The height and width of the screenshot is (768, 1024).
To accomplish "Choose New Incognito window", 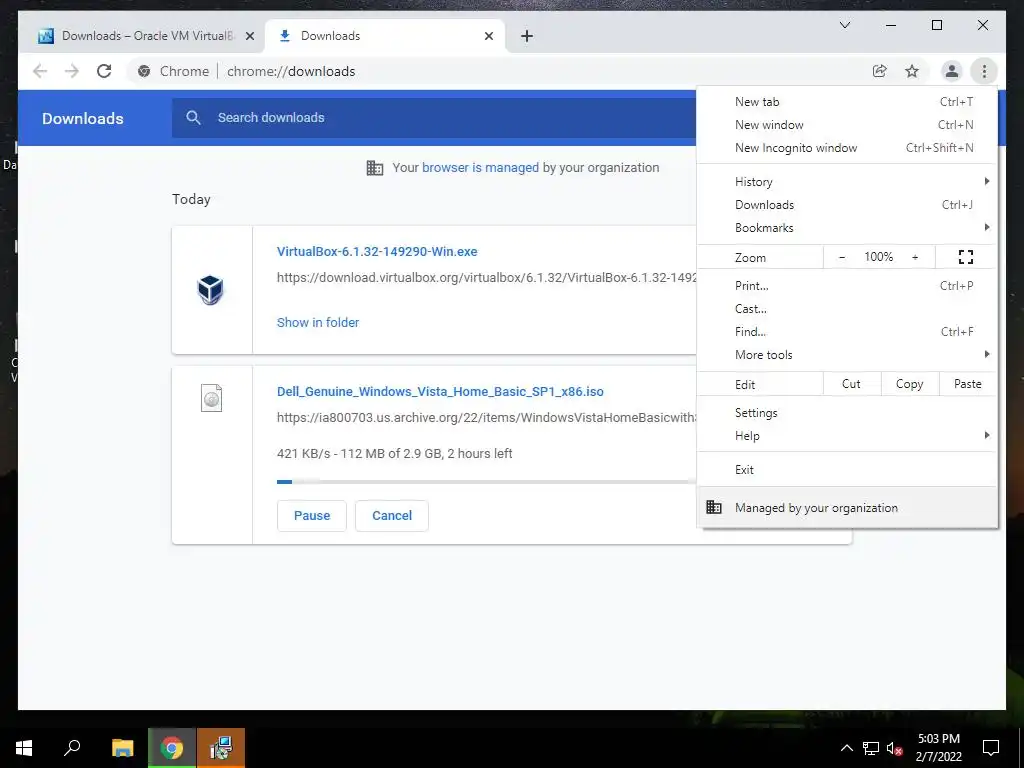I will 847,148.
